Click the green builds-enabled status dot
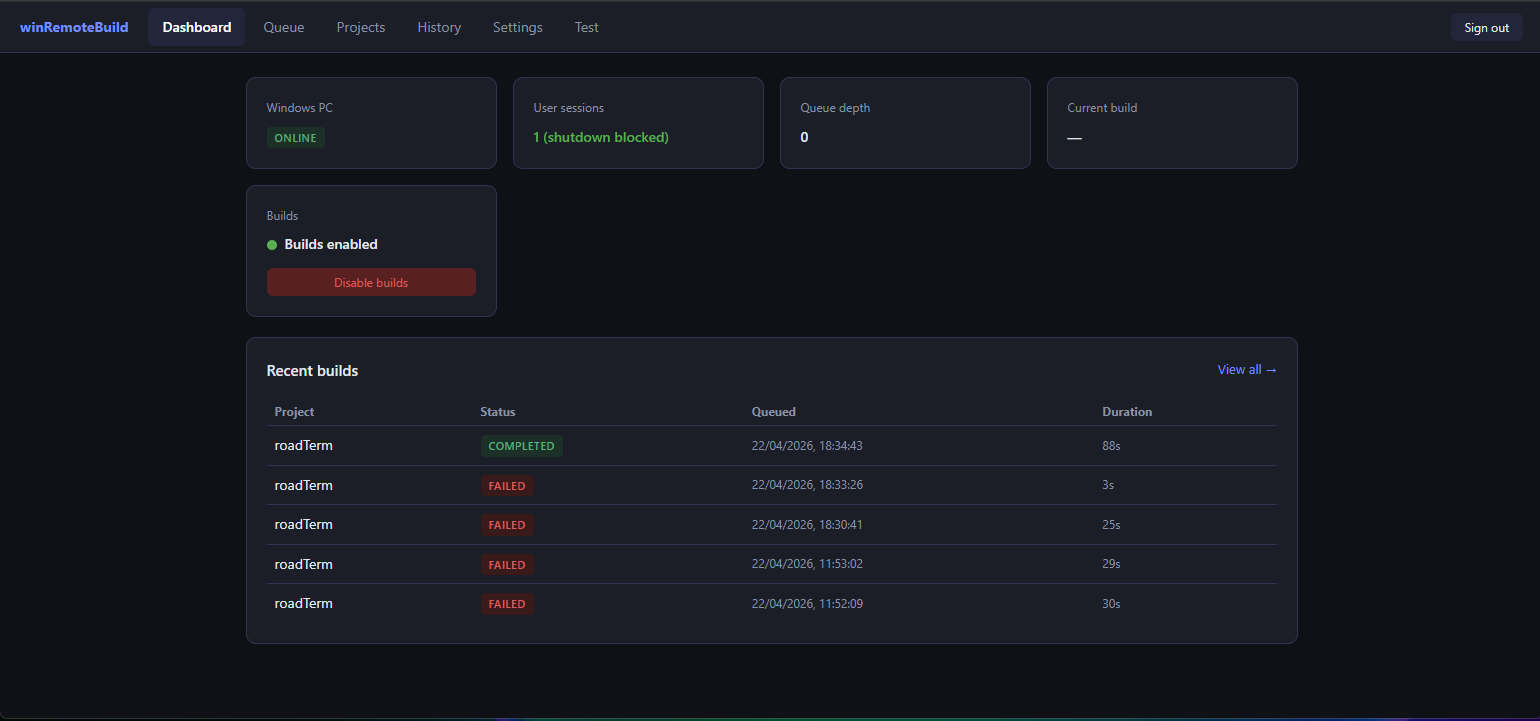 [x=271, y=244]
